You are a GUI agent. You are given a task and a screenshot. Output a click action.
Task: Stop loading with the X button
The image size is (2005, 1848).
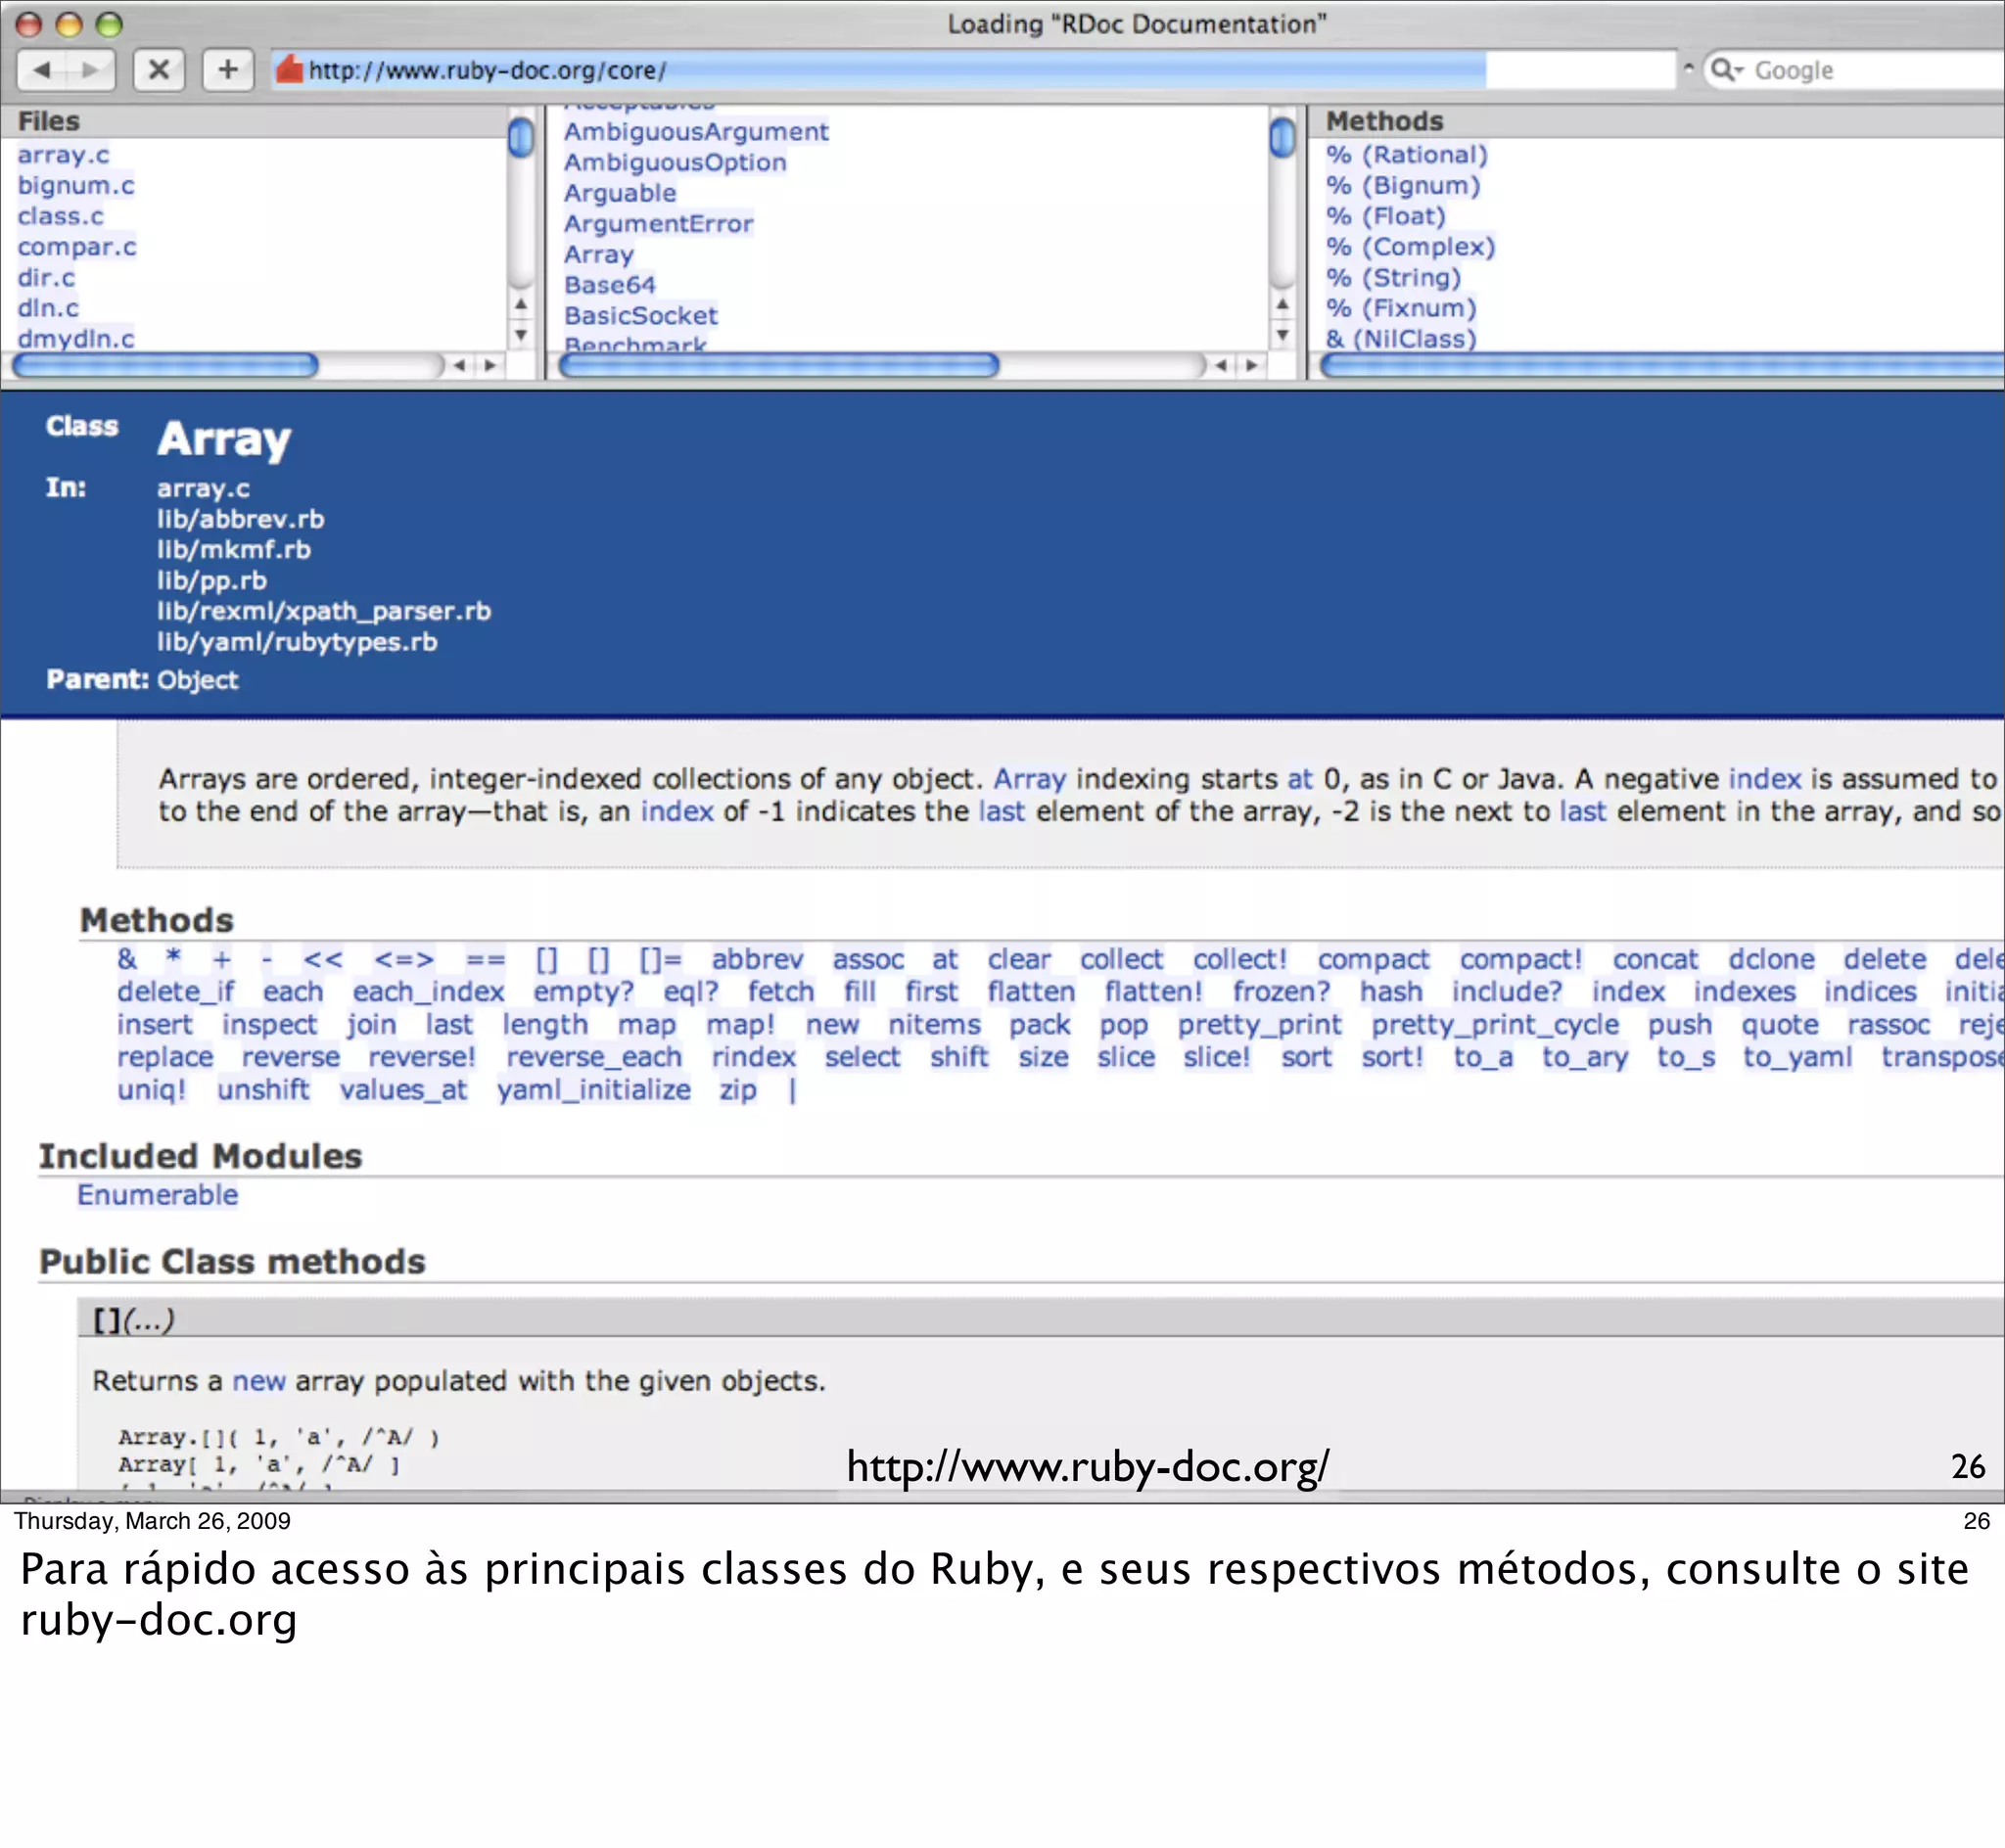(159, 70)
